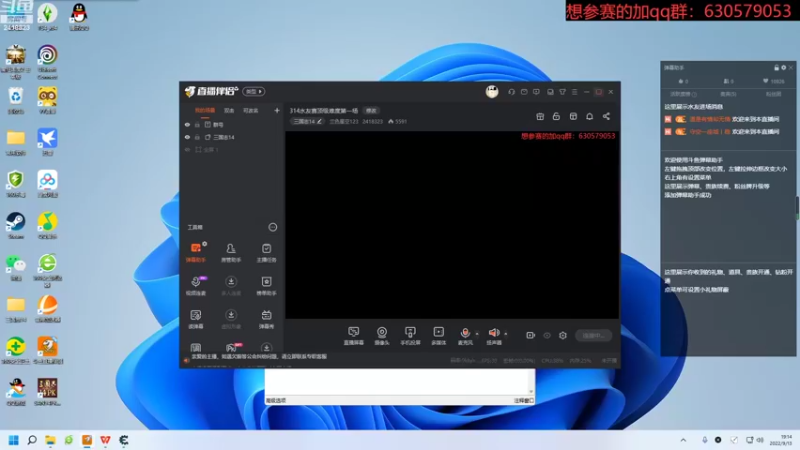Expand the system tray hidden icons chevron
800x450 pixels.
pos(683,440)
